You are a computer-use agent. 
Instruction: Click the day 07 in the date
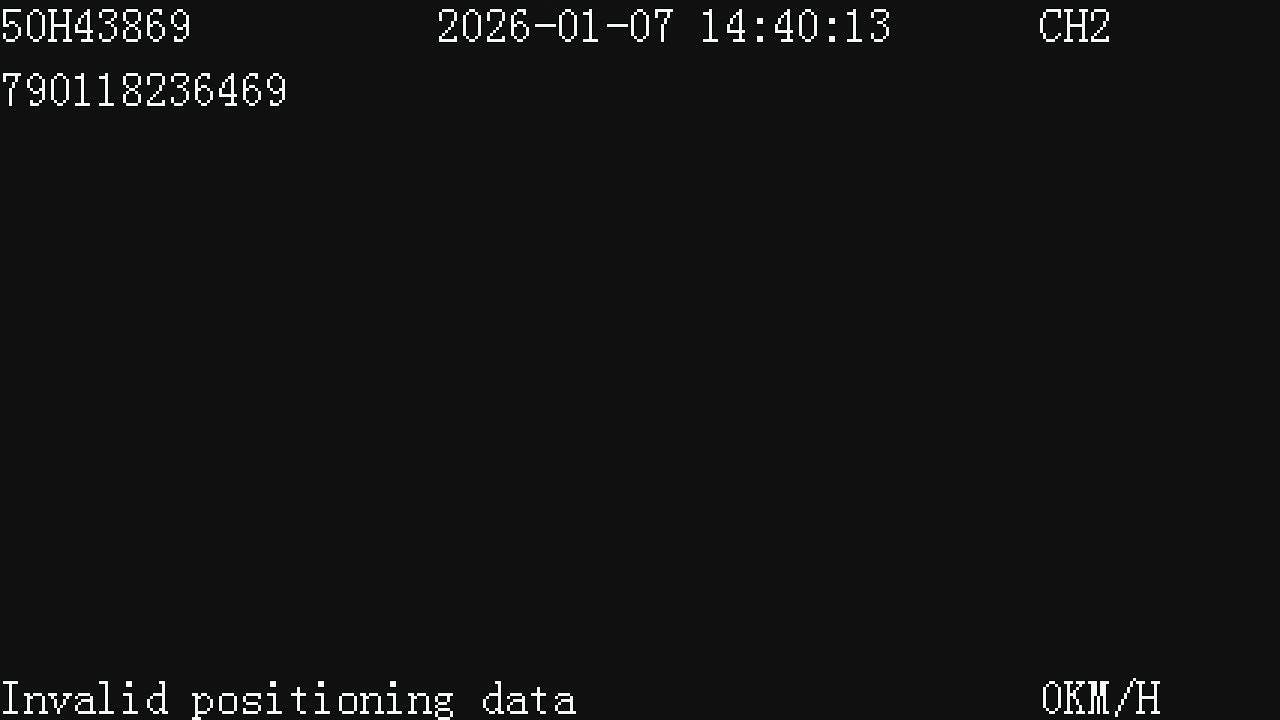click(651, 27)
